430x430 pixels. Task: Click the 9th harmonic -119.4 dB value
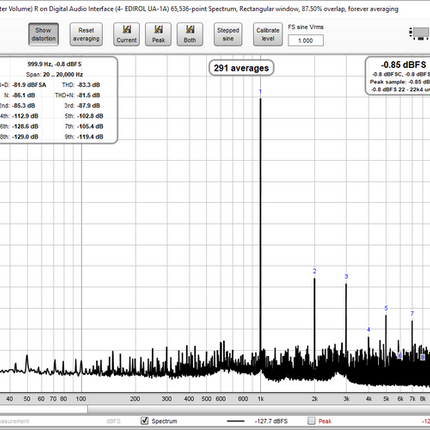[x=90, y=137]
